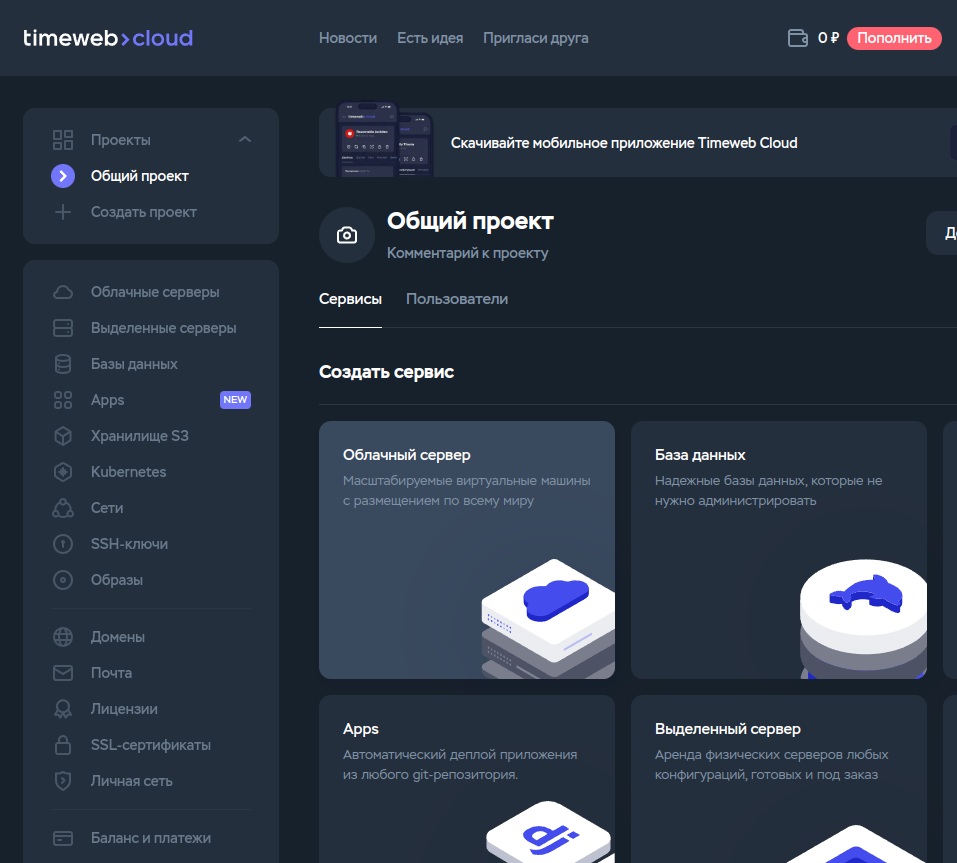
Task: Switch to the Пользователи tab
Action: tap(457, 299)
